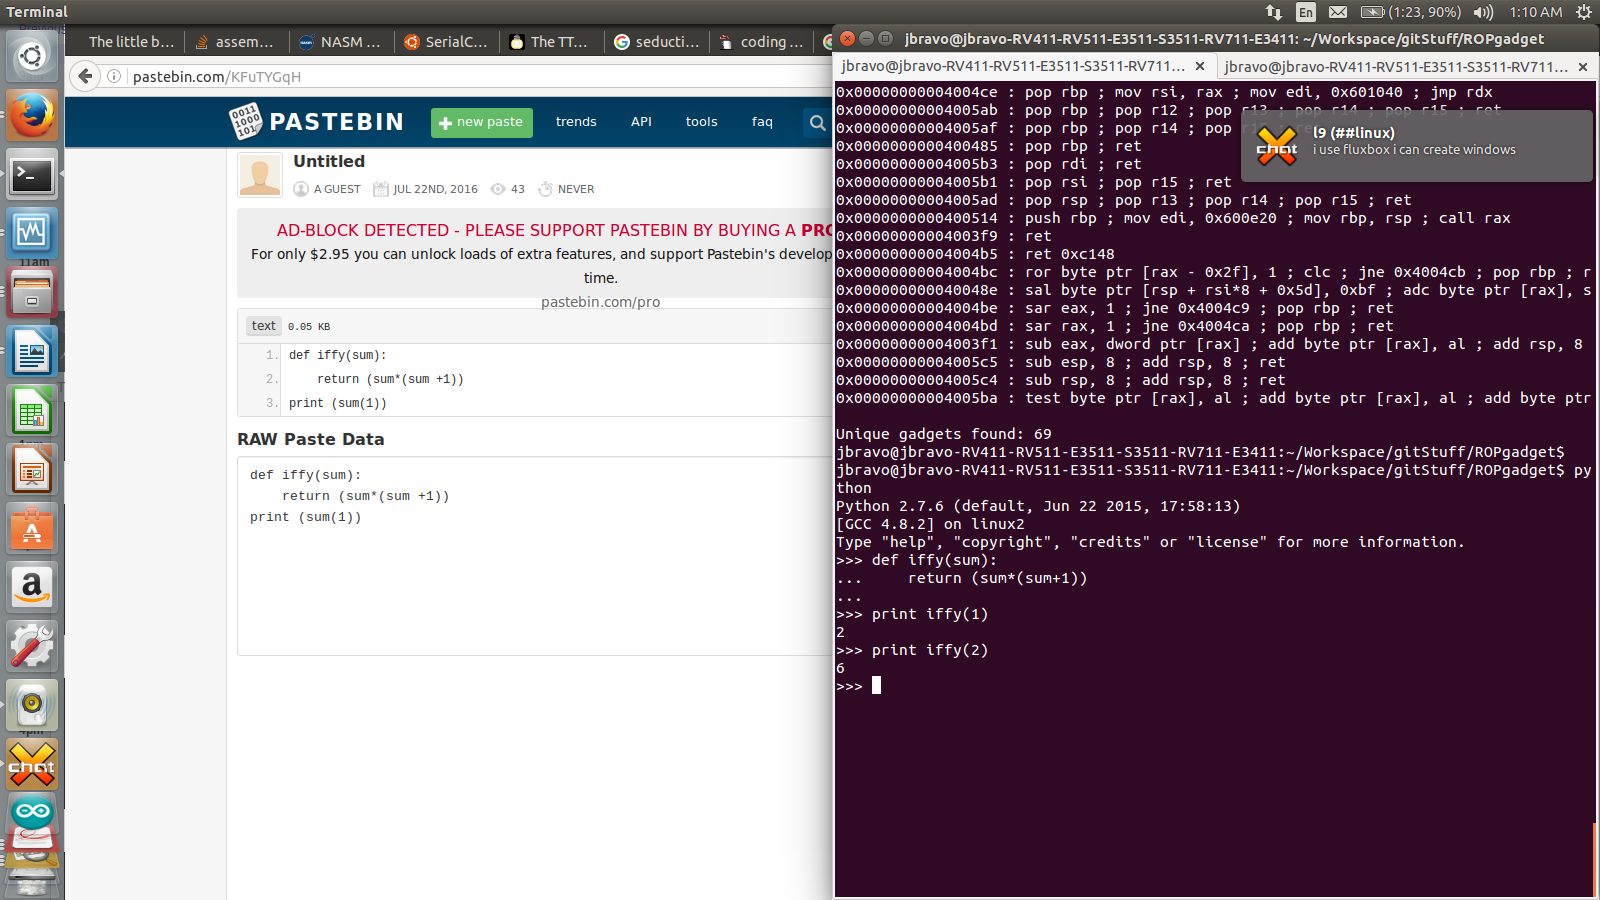Switch to the 'seducti…' Firefox tab

tap(656, 42)
